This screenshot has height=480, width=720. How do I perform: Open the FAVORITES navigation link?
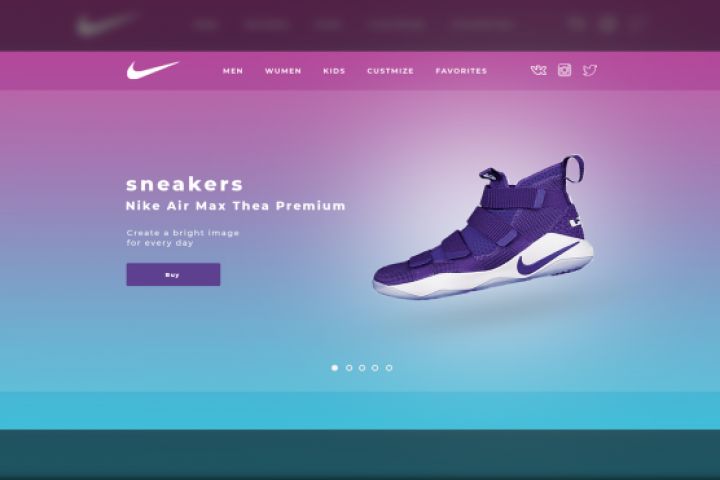pyautogui.click(x=461, y=71)
